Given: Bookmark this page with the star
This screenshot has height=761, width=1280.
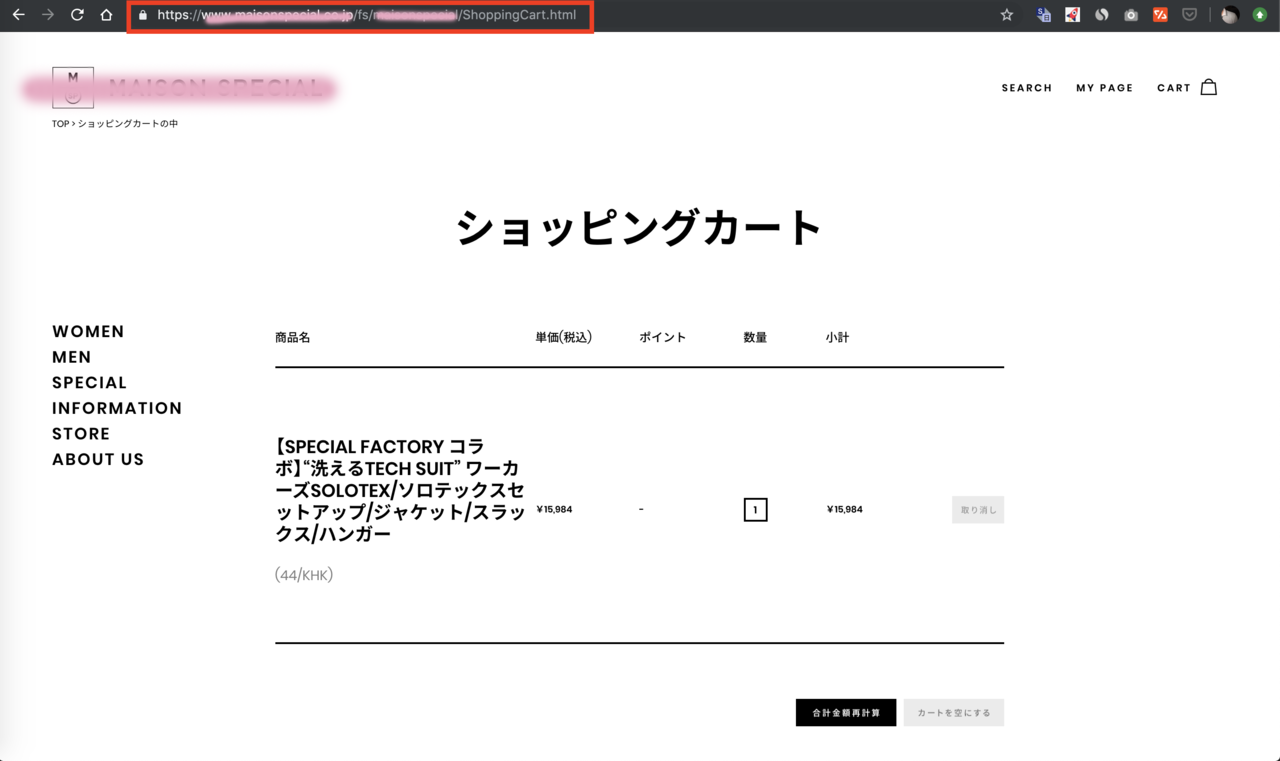Looking at the screenshot, I should 1007,15.
